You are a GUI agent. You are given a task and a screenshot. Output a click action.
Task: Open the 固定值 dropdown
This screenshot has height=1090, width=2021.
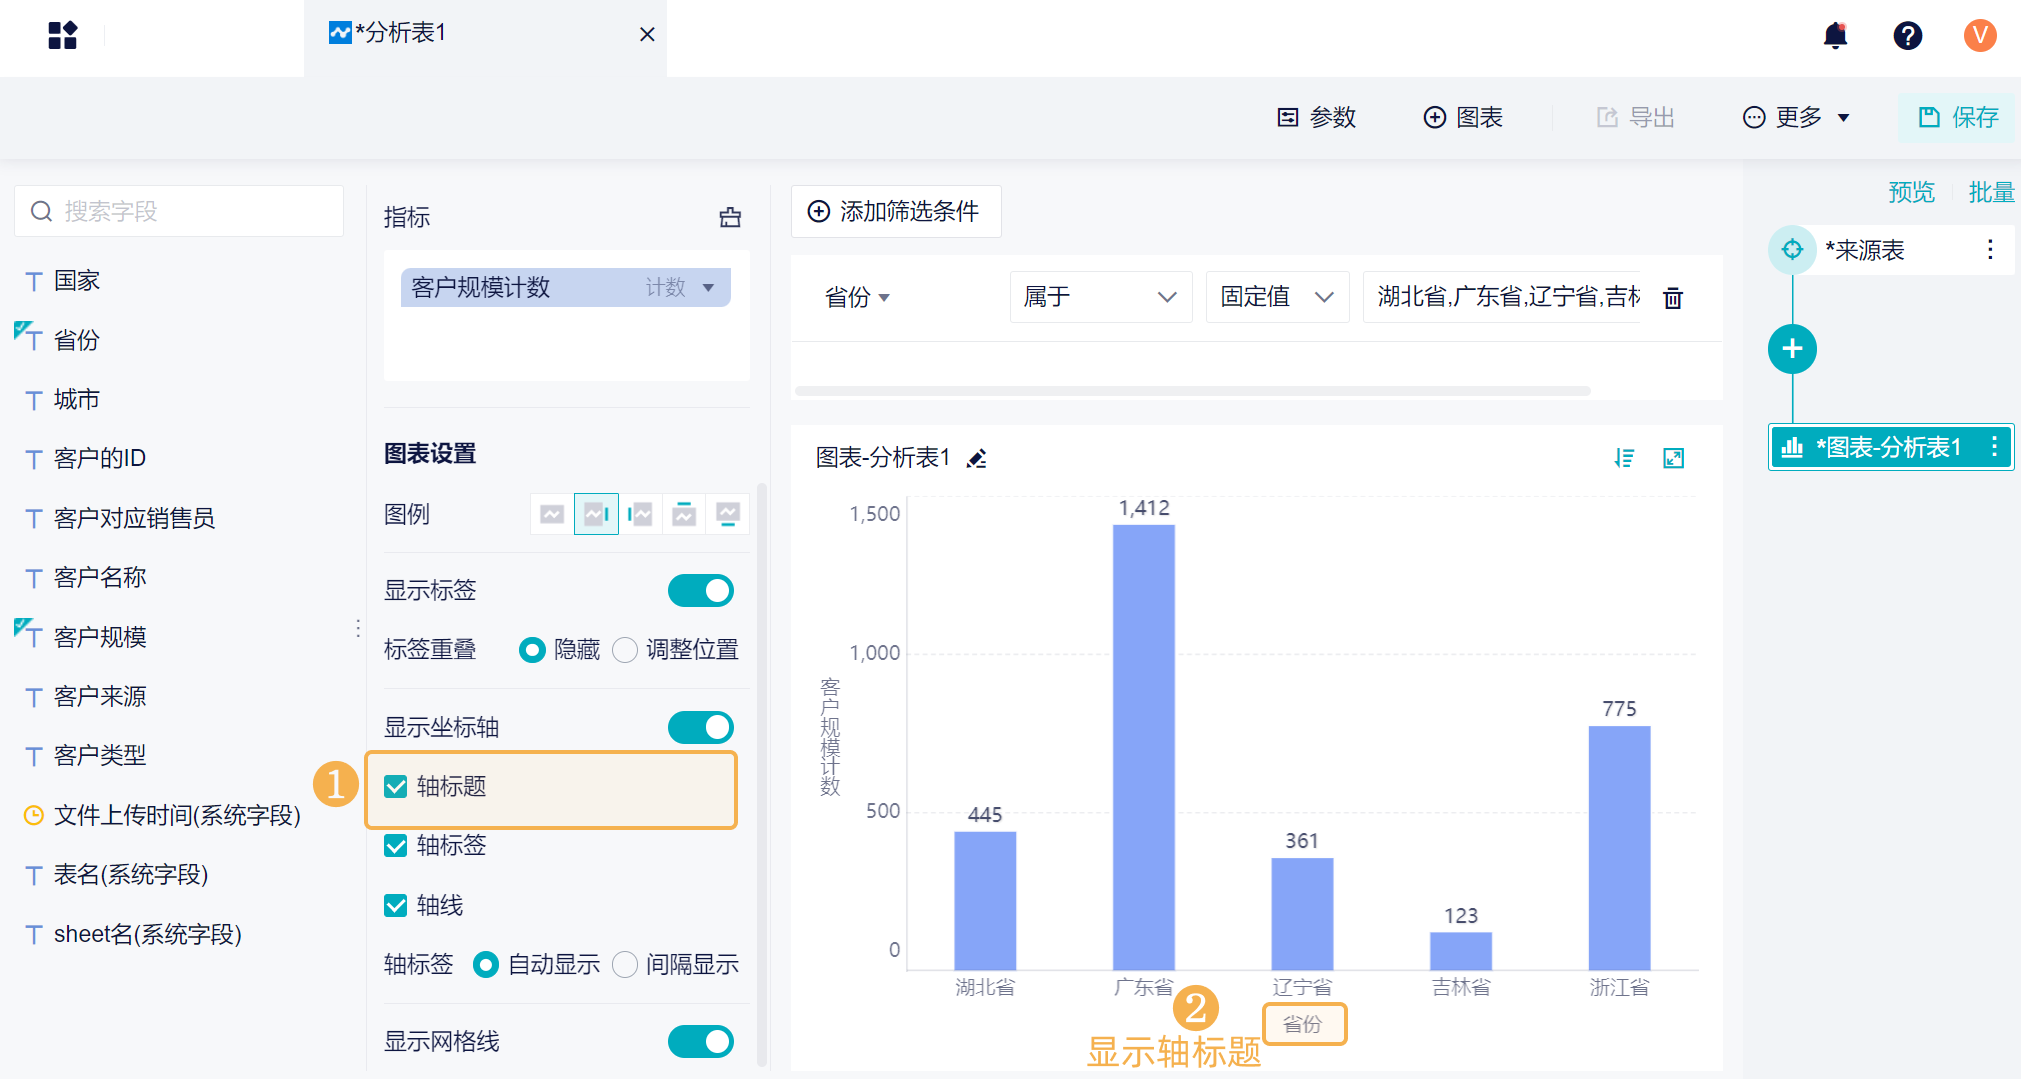(1277, 297)
